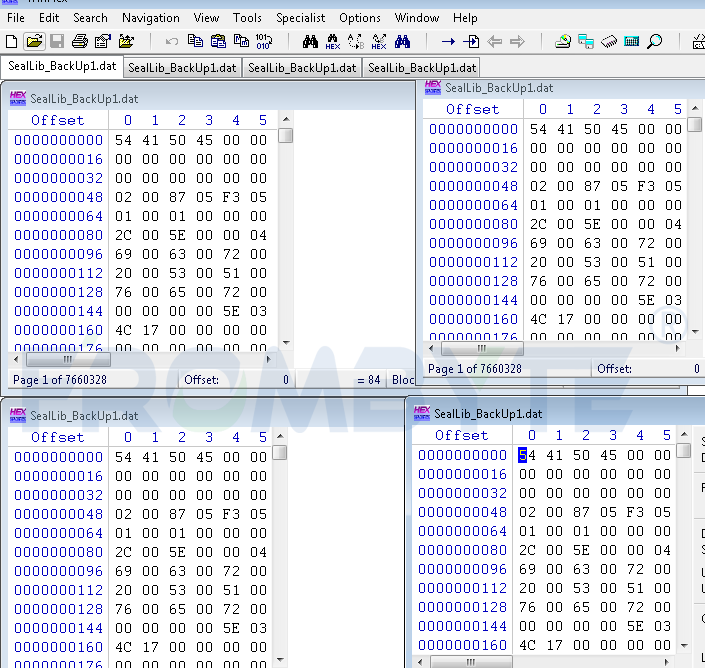Click the clipboard Paste/Write icon

pyautogui.click(x=218, y=41)
